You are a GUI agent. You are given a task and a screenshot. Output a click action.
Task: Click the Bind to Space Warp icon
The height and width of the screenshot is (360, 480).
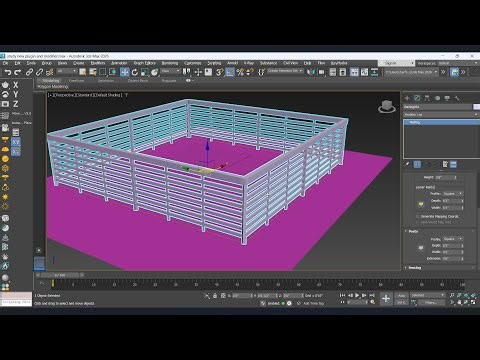pos(50,72)
